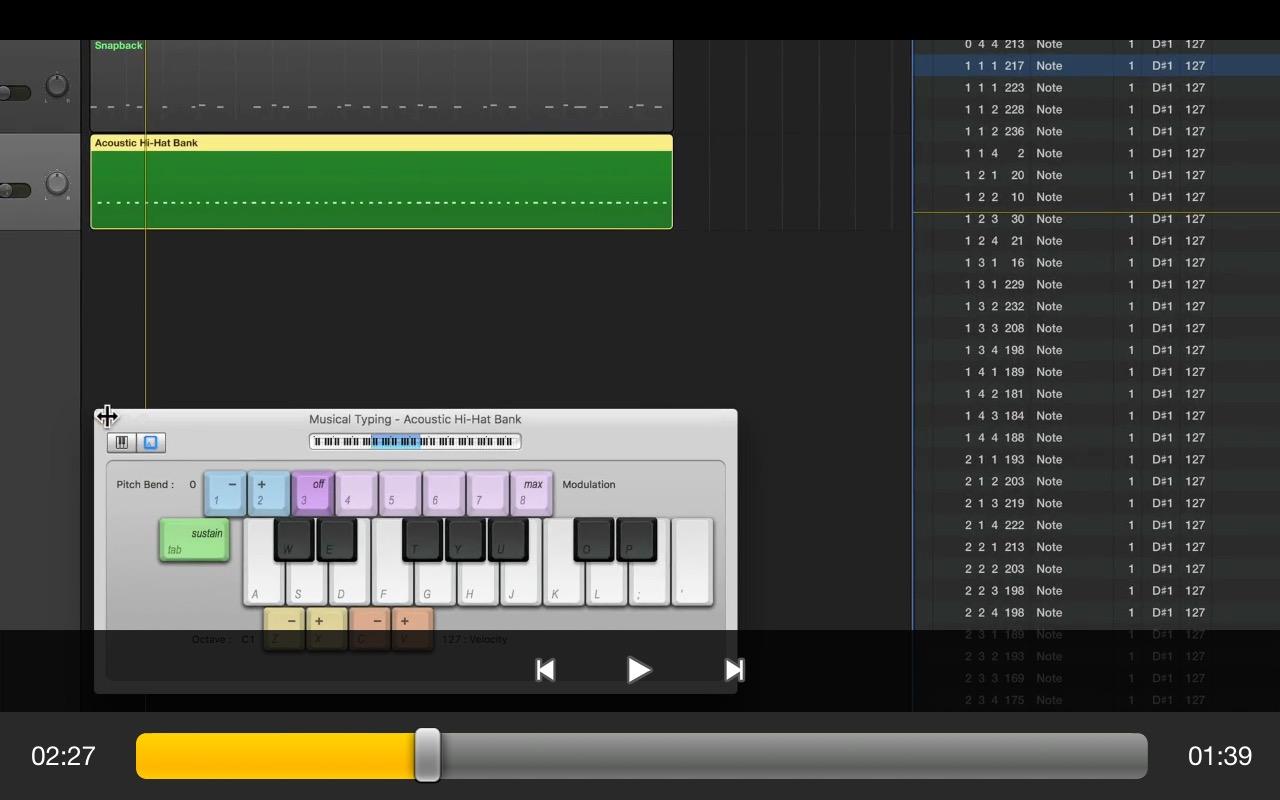Select the Acoustic Hi-Hat Bank green region
The height and width of the screenshot is (800, 1280).
pos(381,182)
